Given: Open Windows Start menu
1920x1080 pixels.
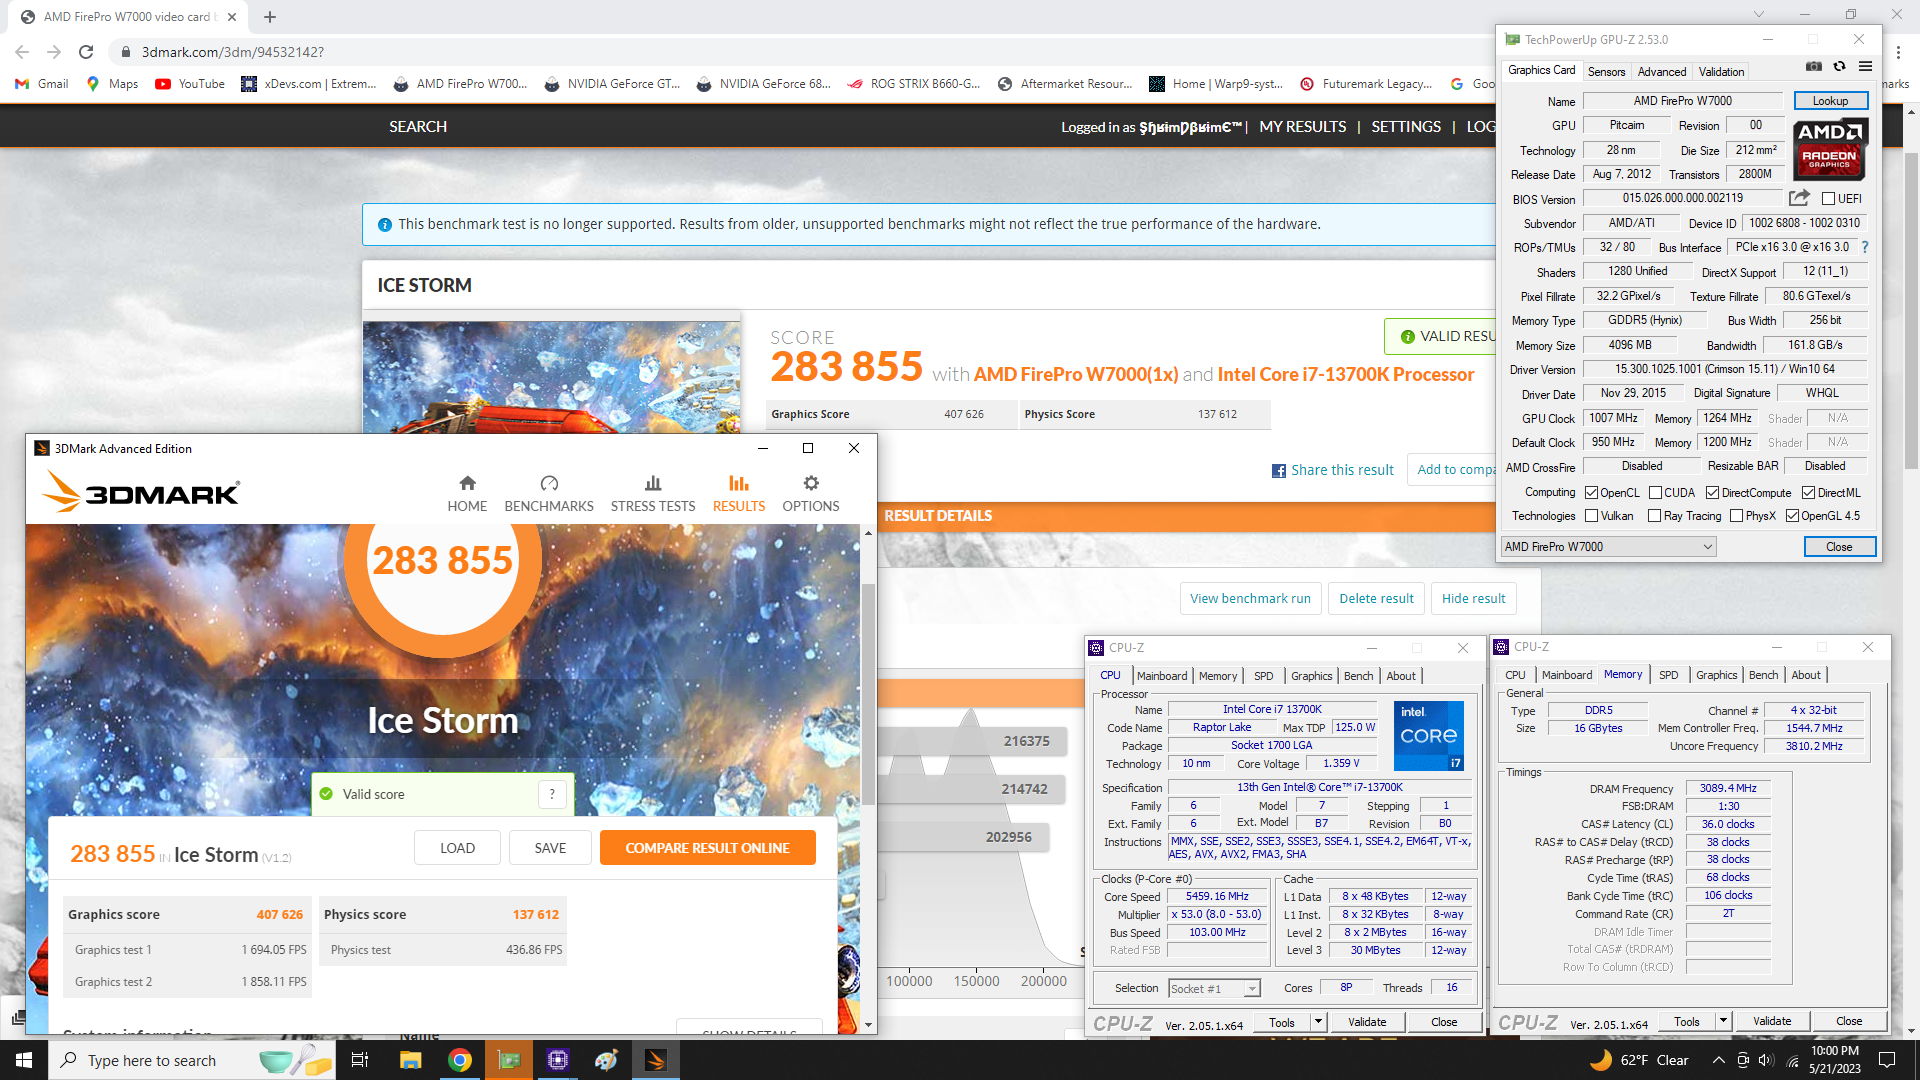Looking at the screenshot, I should point(24,1060).
